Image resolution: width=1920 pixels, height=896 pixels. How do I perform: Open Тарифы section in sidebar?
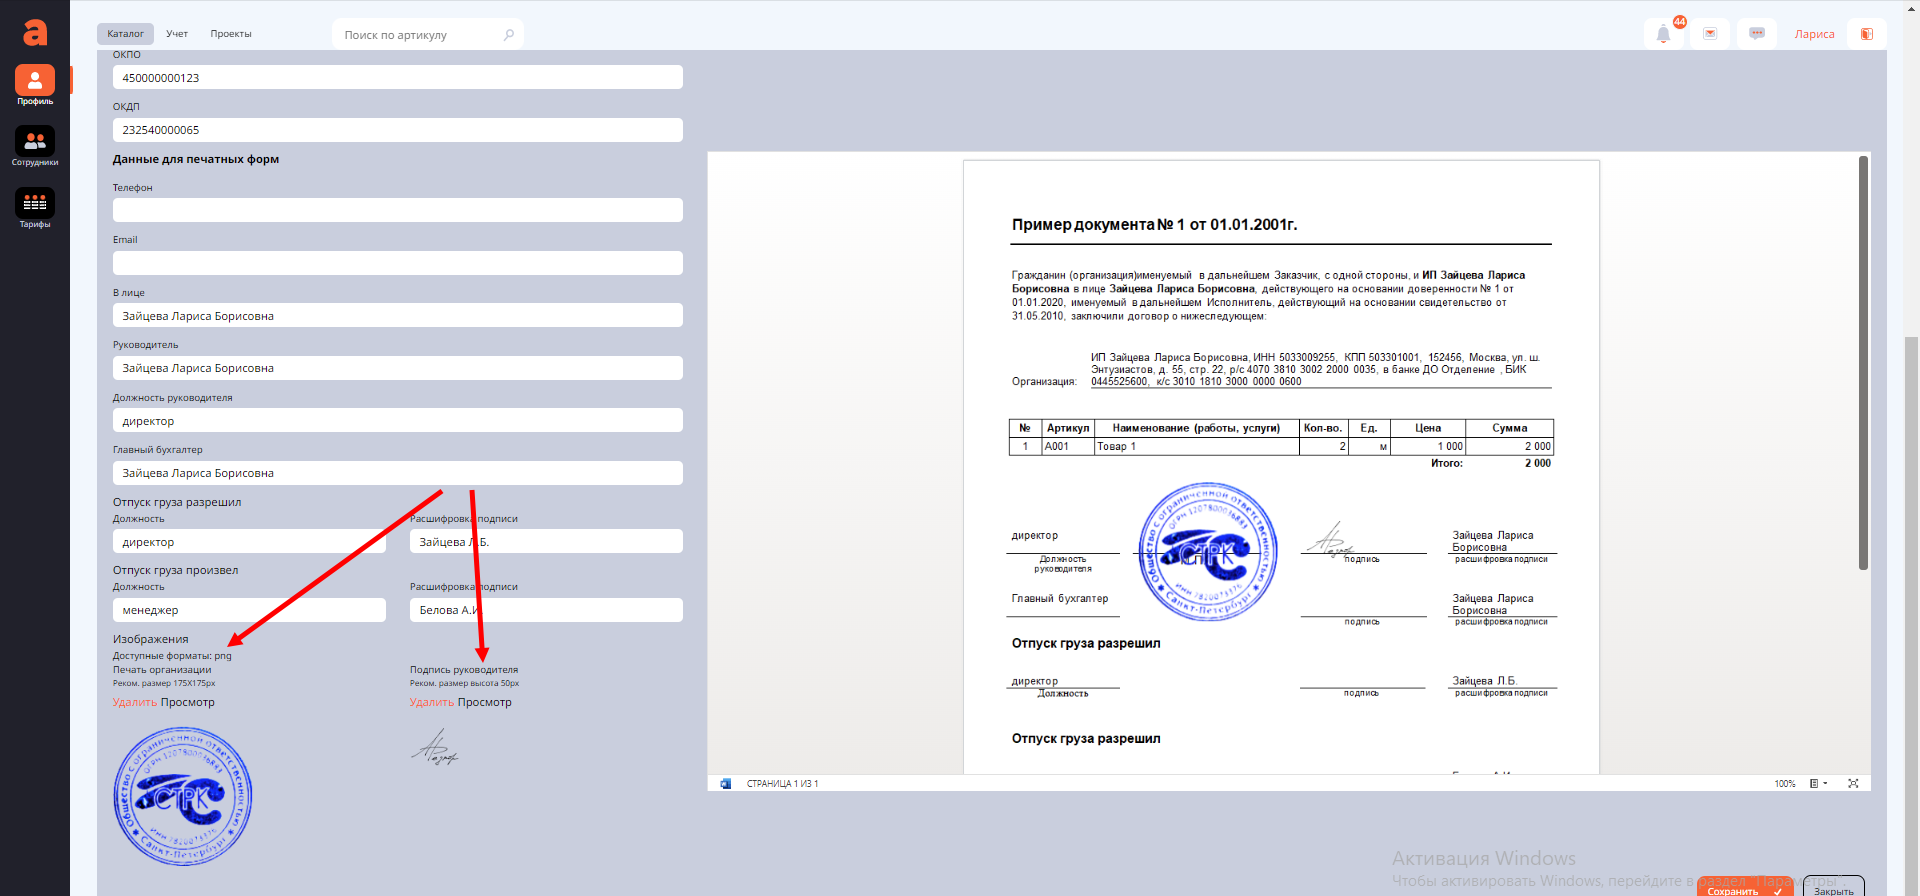pyautogui.click(x=35, y=208)
